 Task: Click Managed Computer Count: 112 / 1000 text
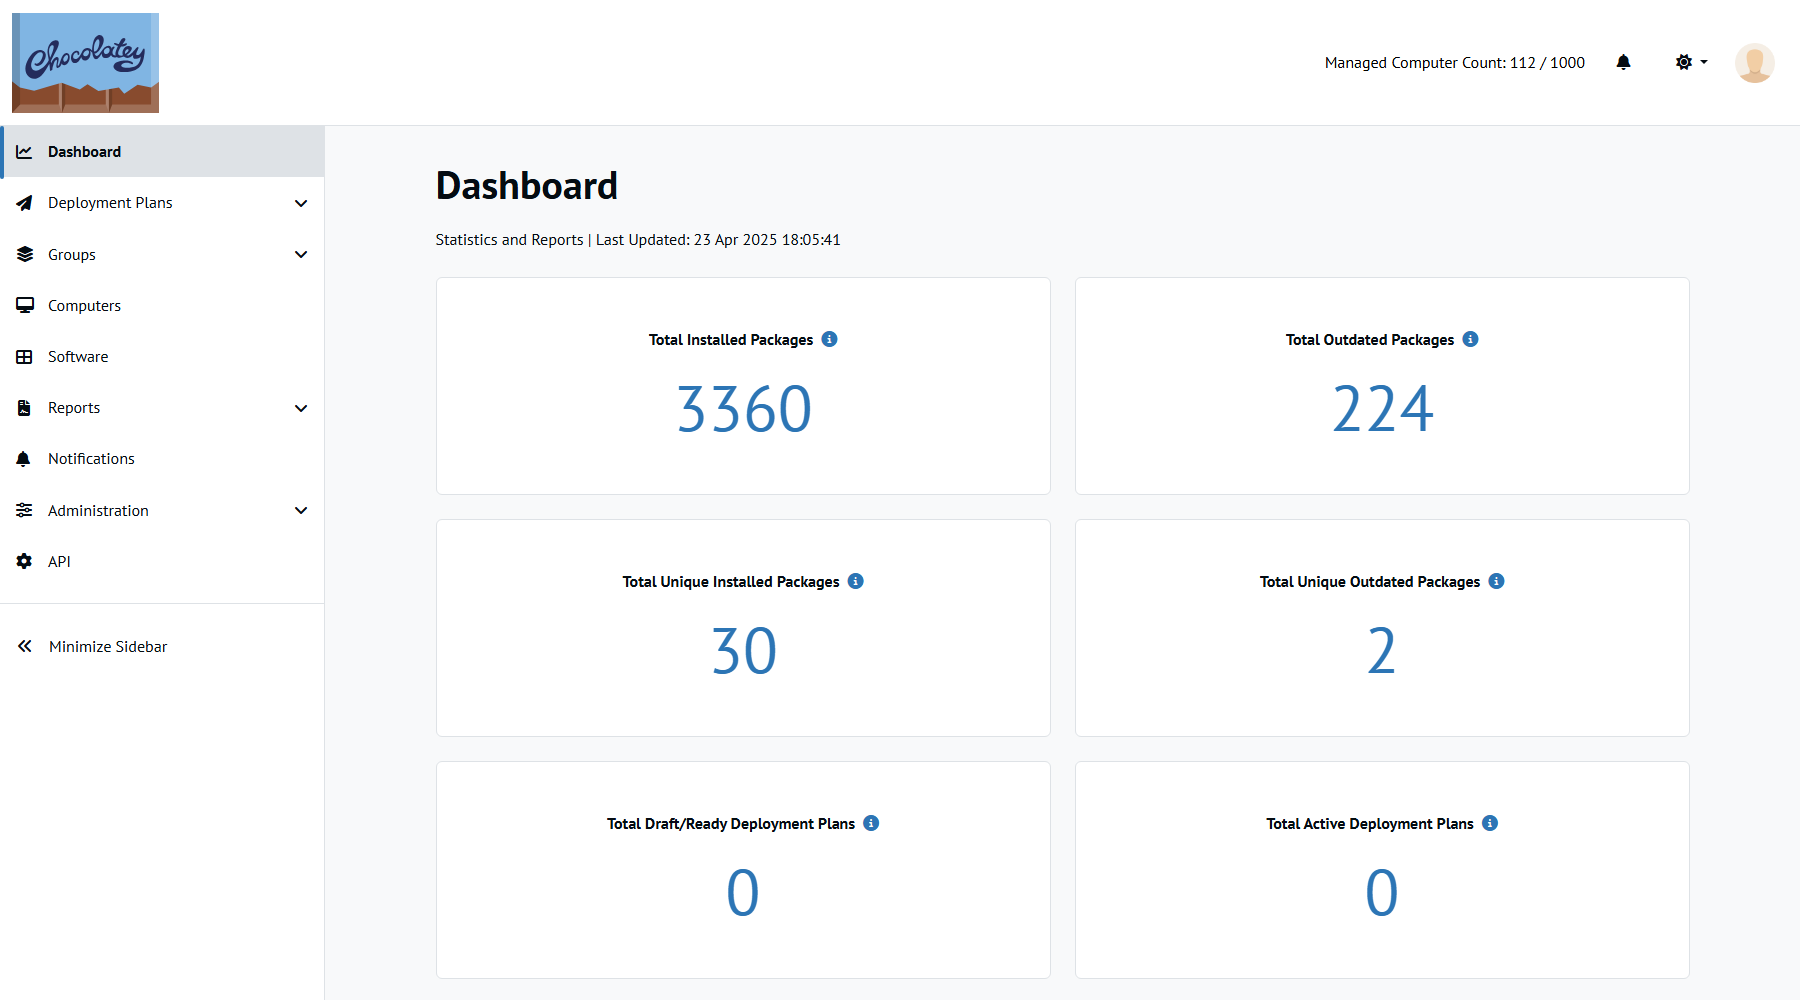pos(1455,63)
